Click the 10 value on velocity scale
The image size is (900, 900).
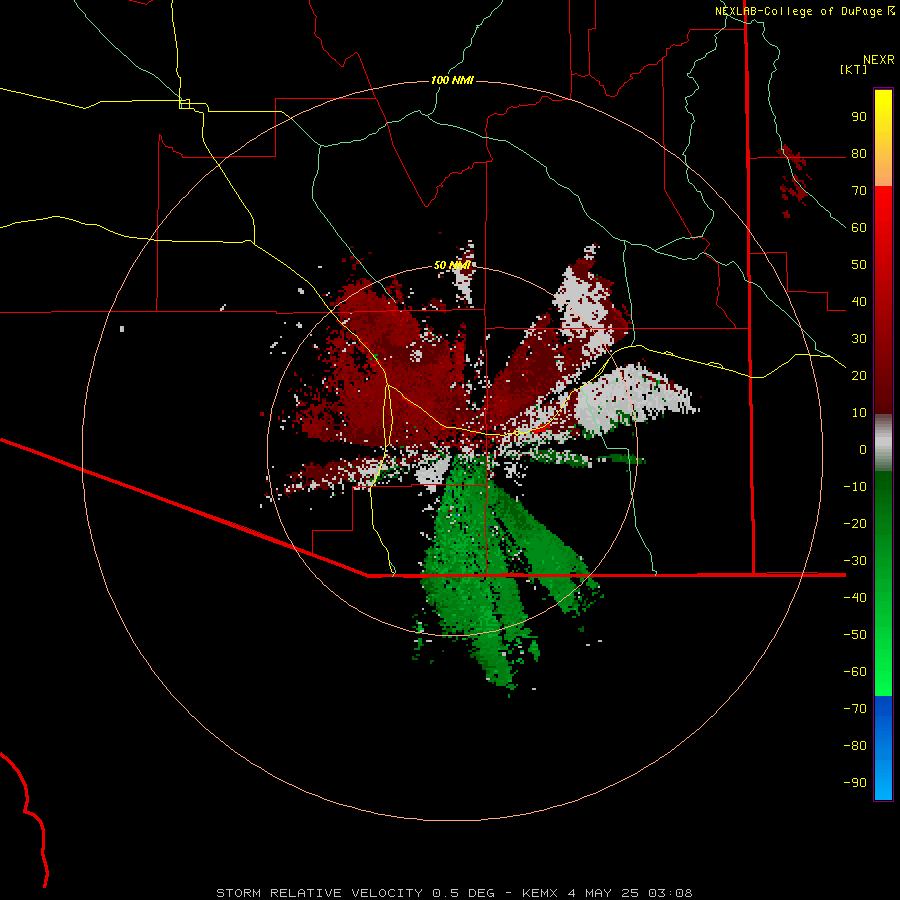point(859,413)
